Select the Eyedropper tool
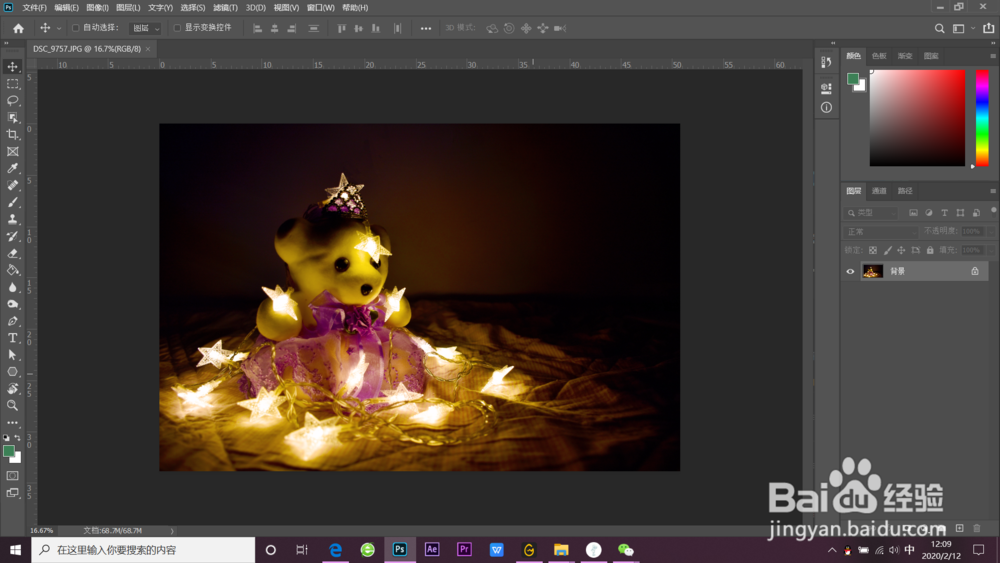Image resolution: width=1000 pixels, height=563 pixels. (x=12, y=168)
